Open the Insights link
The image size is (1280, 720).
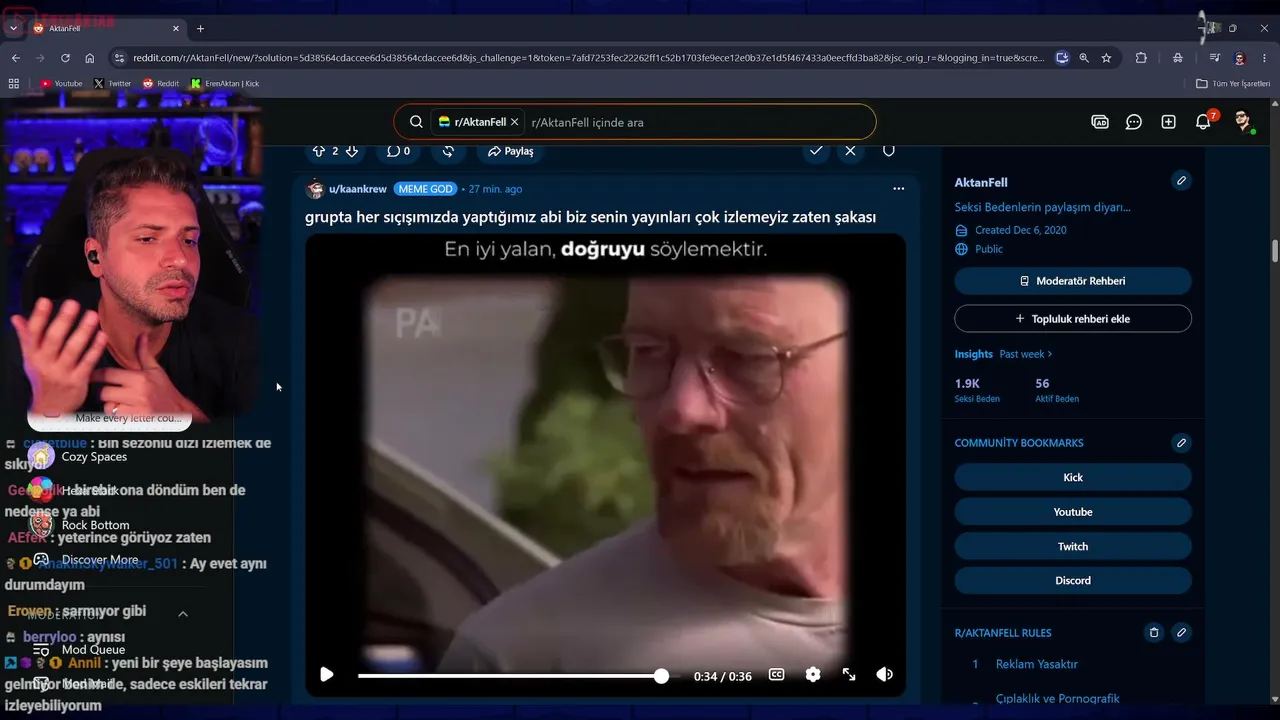pyautogui.click(x=974, y=354)
